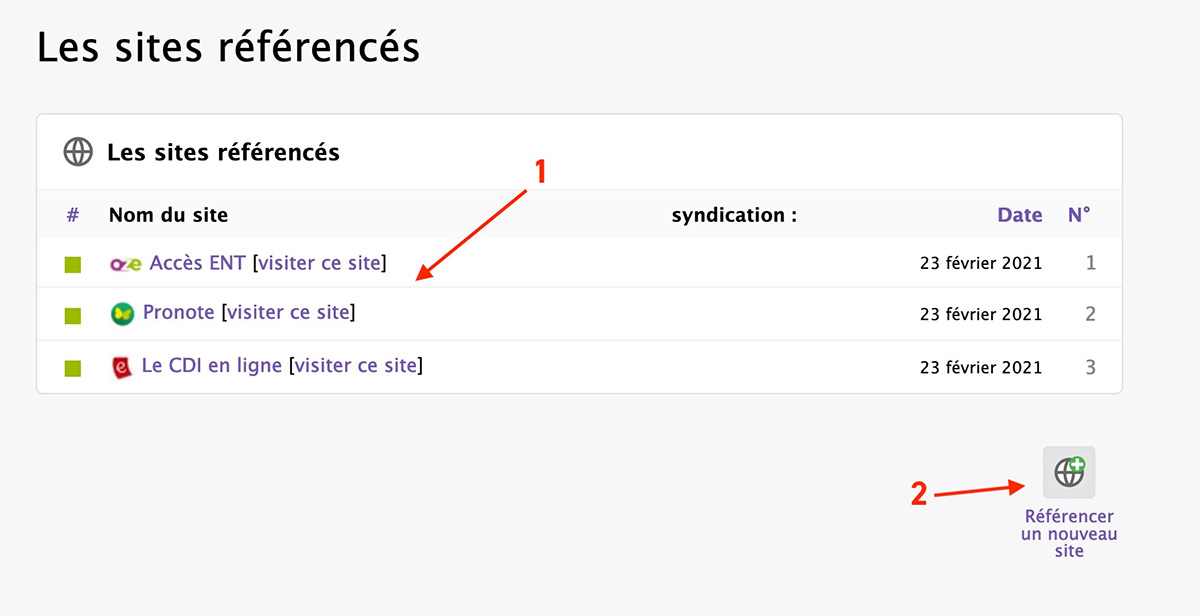
Task: Click the red CDI en ligne icon
Action: click(x=122, y=367)
